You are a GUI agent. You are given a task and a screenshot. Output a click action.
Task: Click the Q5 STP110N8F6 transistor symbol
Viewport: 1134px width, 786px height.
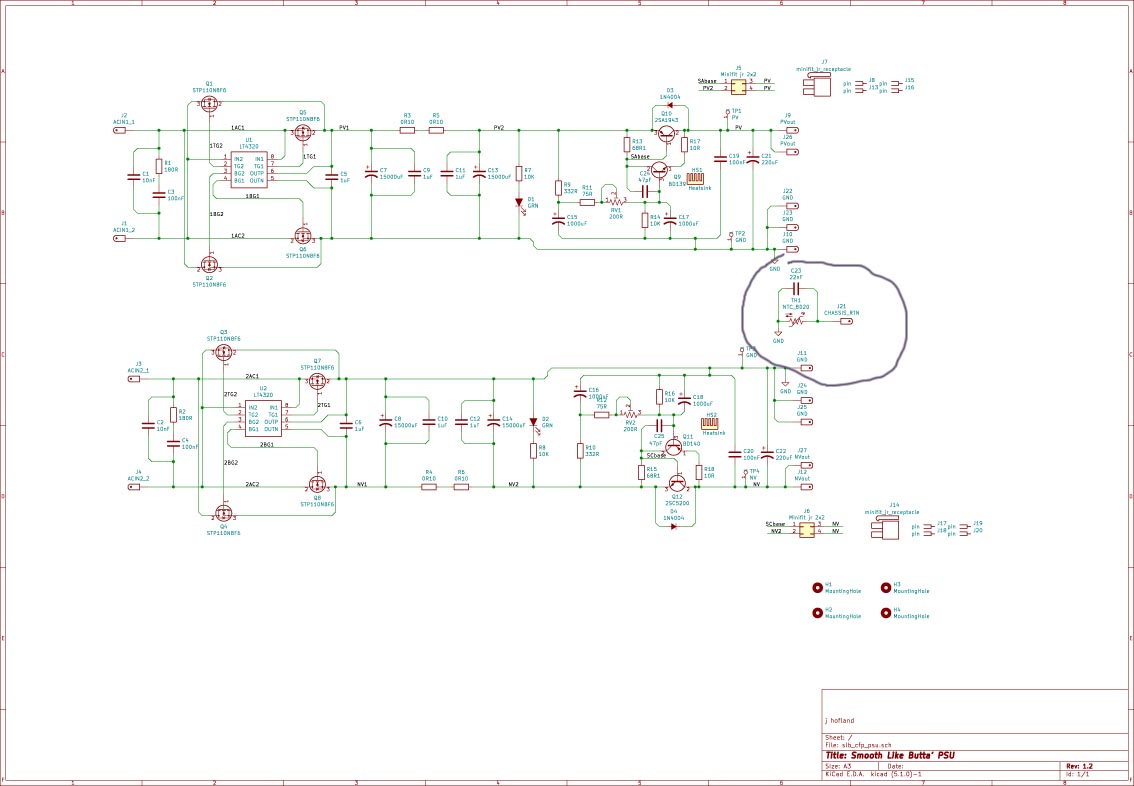(302, 132)
